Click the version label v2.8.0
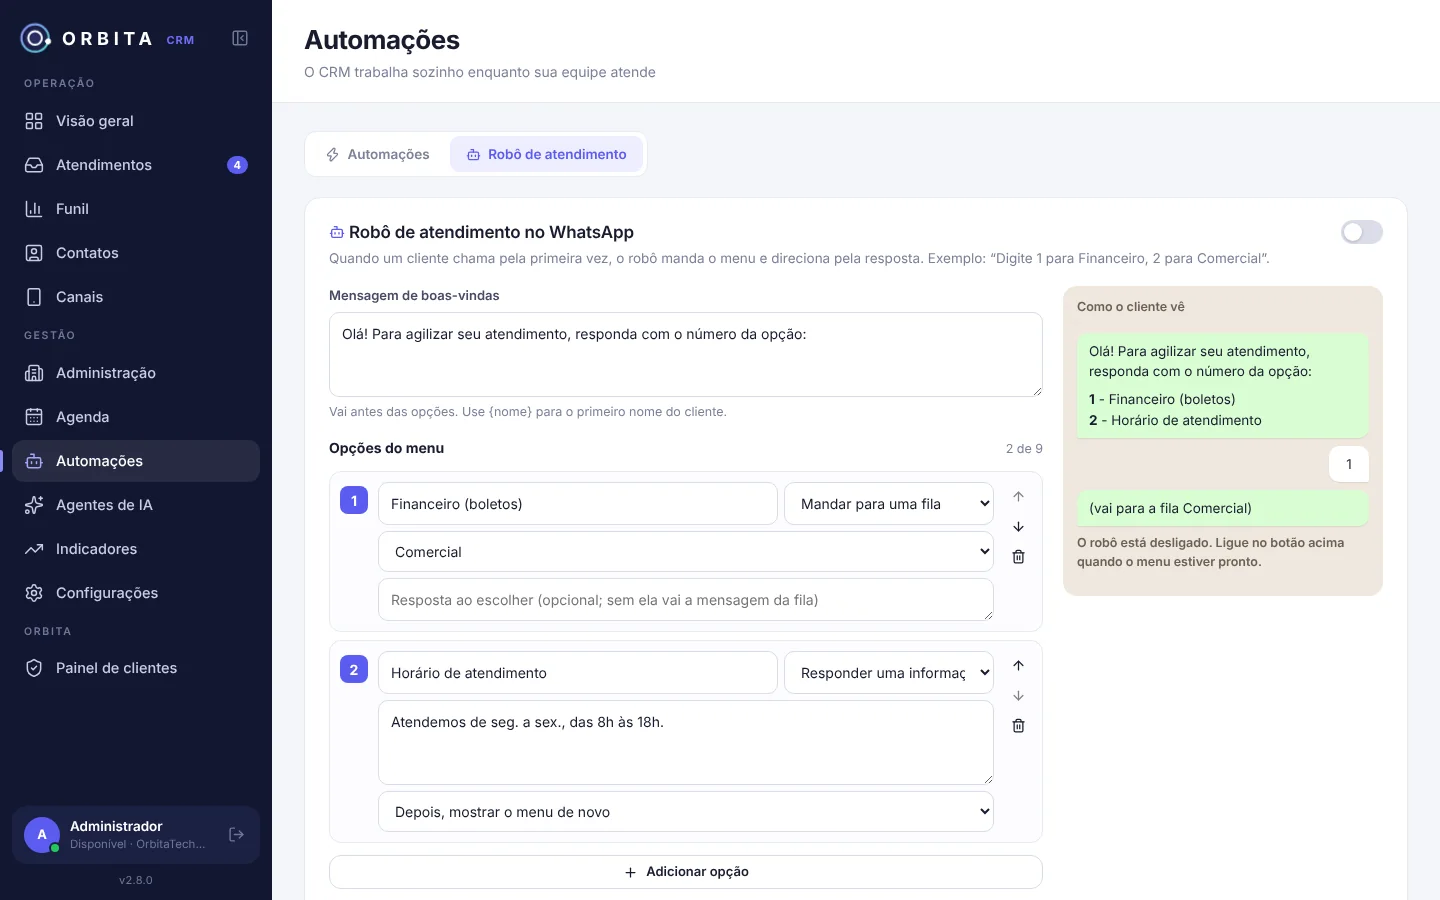Viewport: 1440px width, 900px height. (x=136, y=880)
